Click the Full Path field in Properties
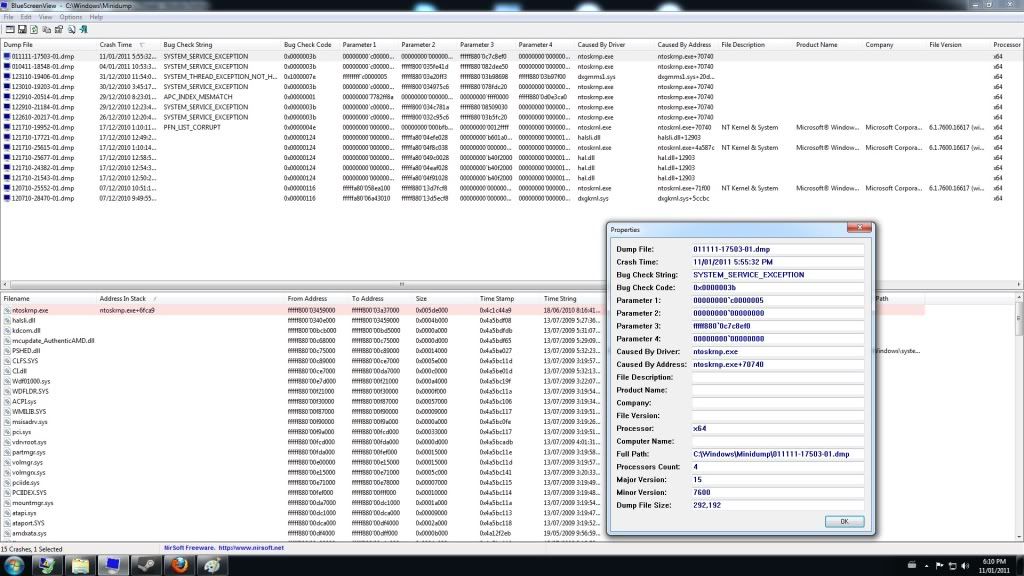The height and width of the screenshot is (576, 1024). [778, 454]
